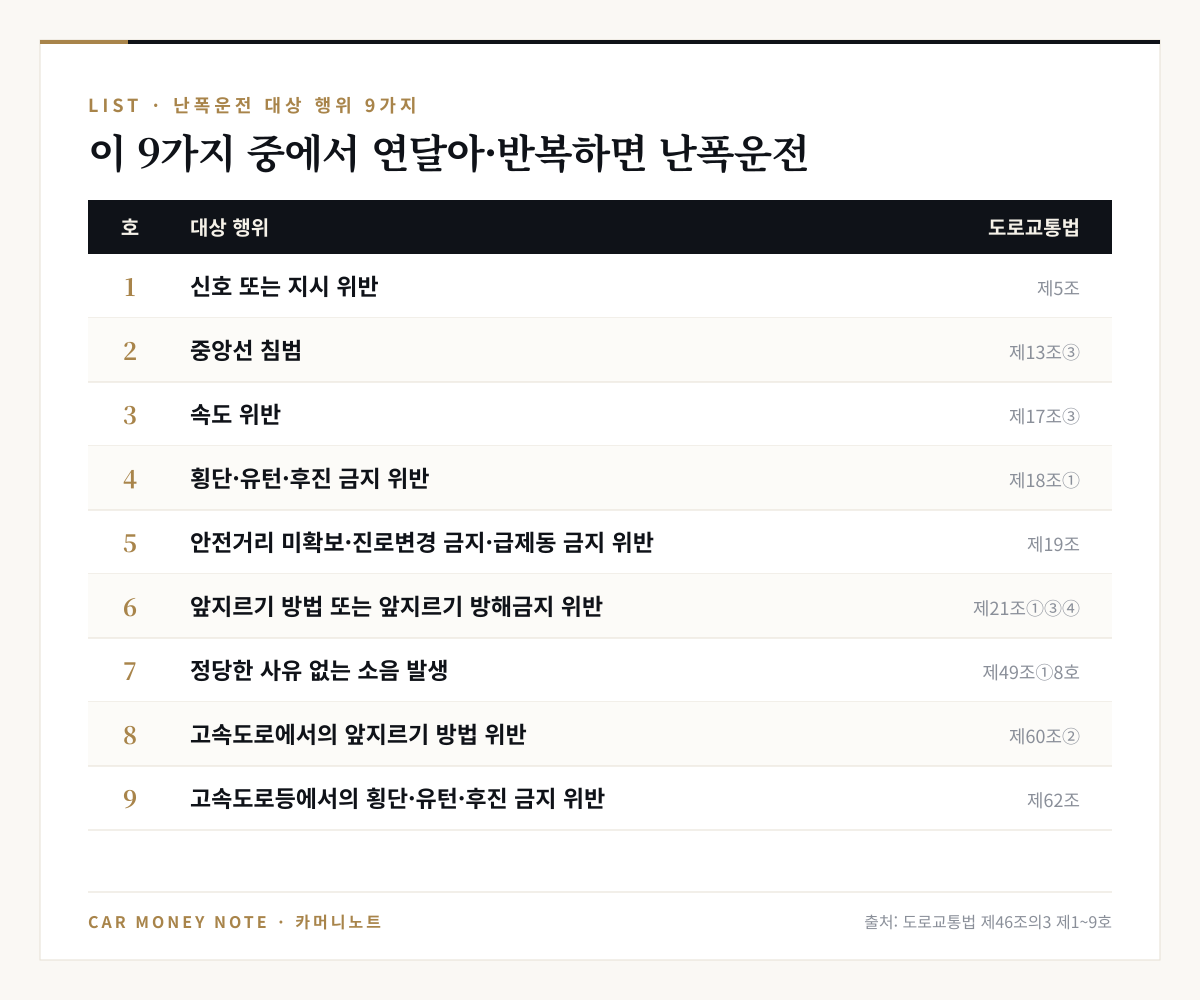Click the law reference '제19조'

(1053, 544)
